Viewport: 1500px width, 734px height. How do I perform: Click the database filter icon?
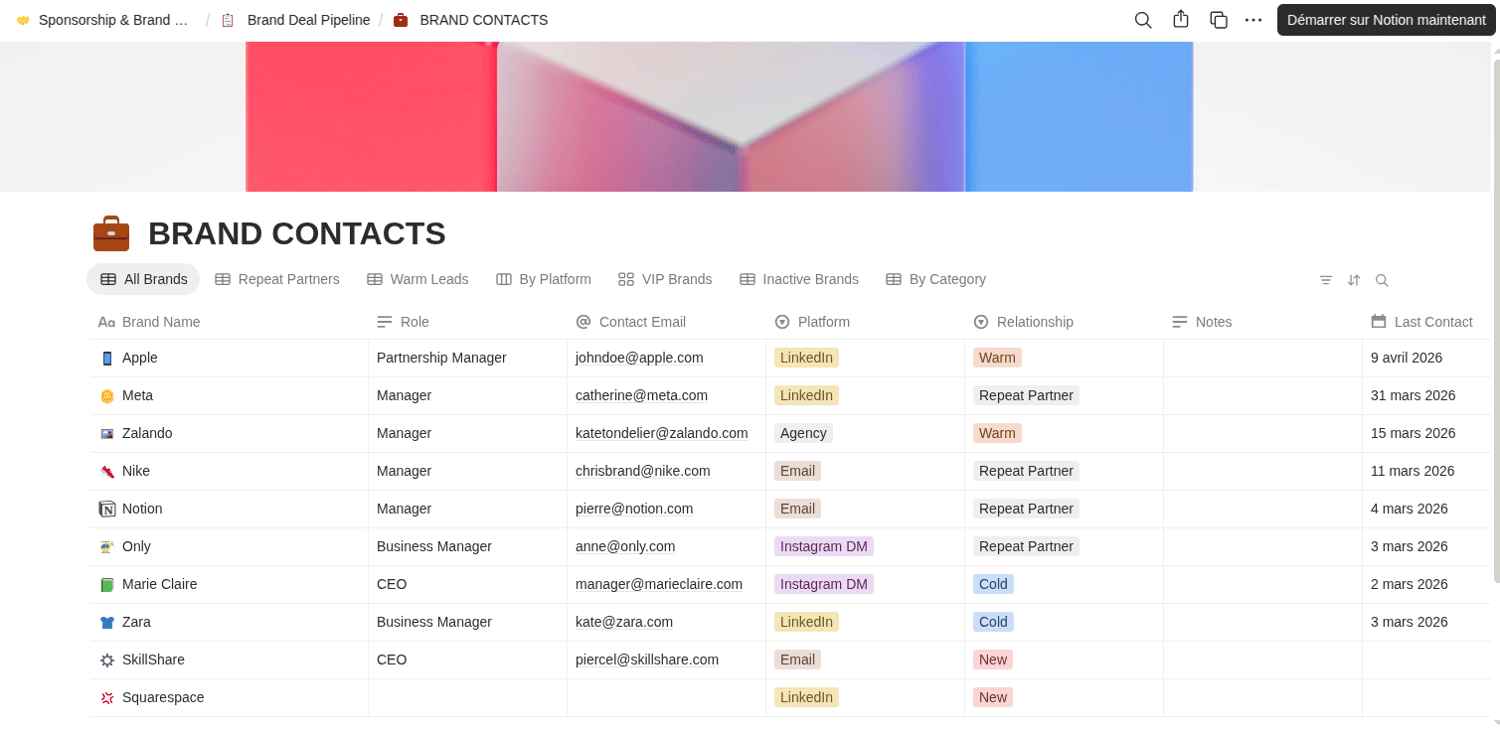coord(1326,280)
